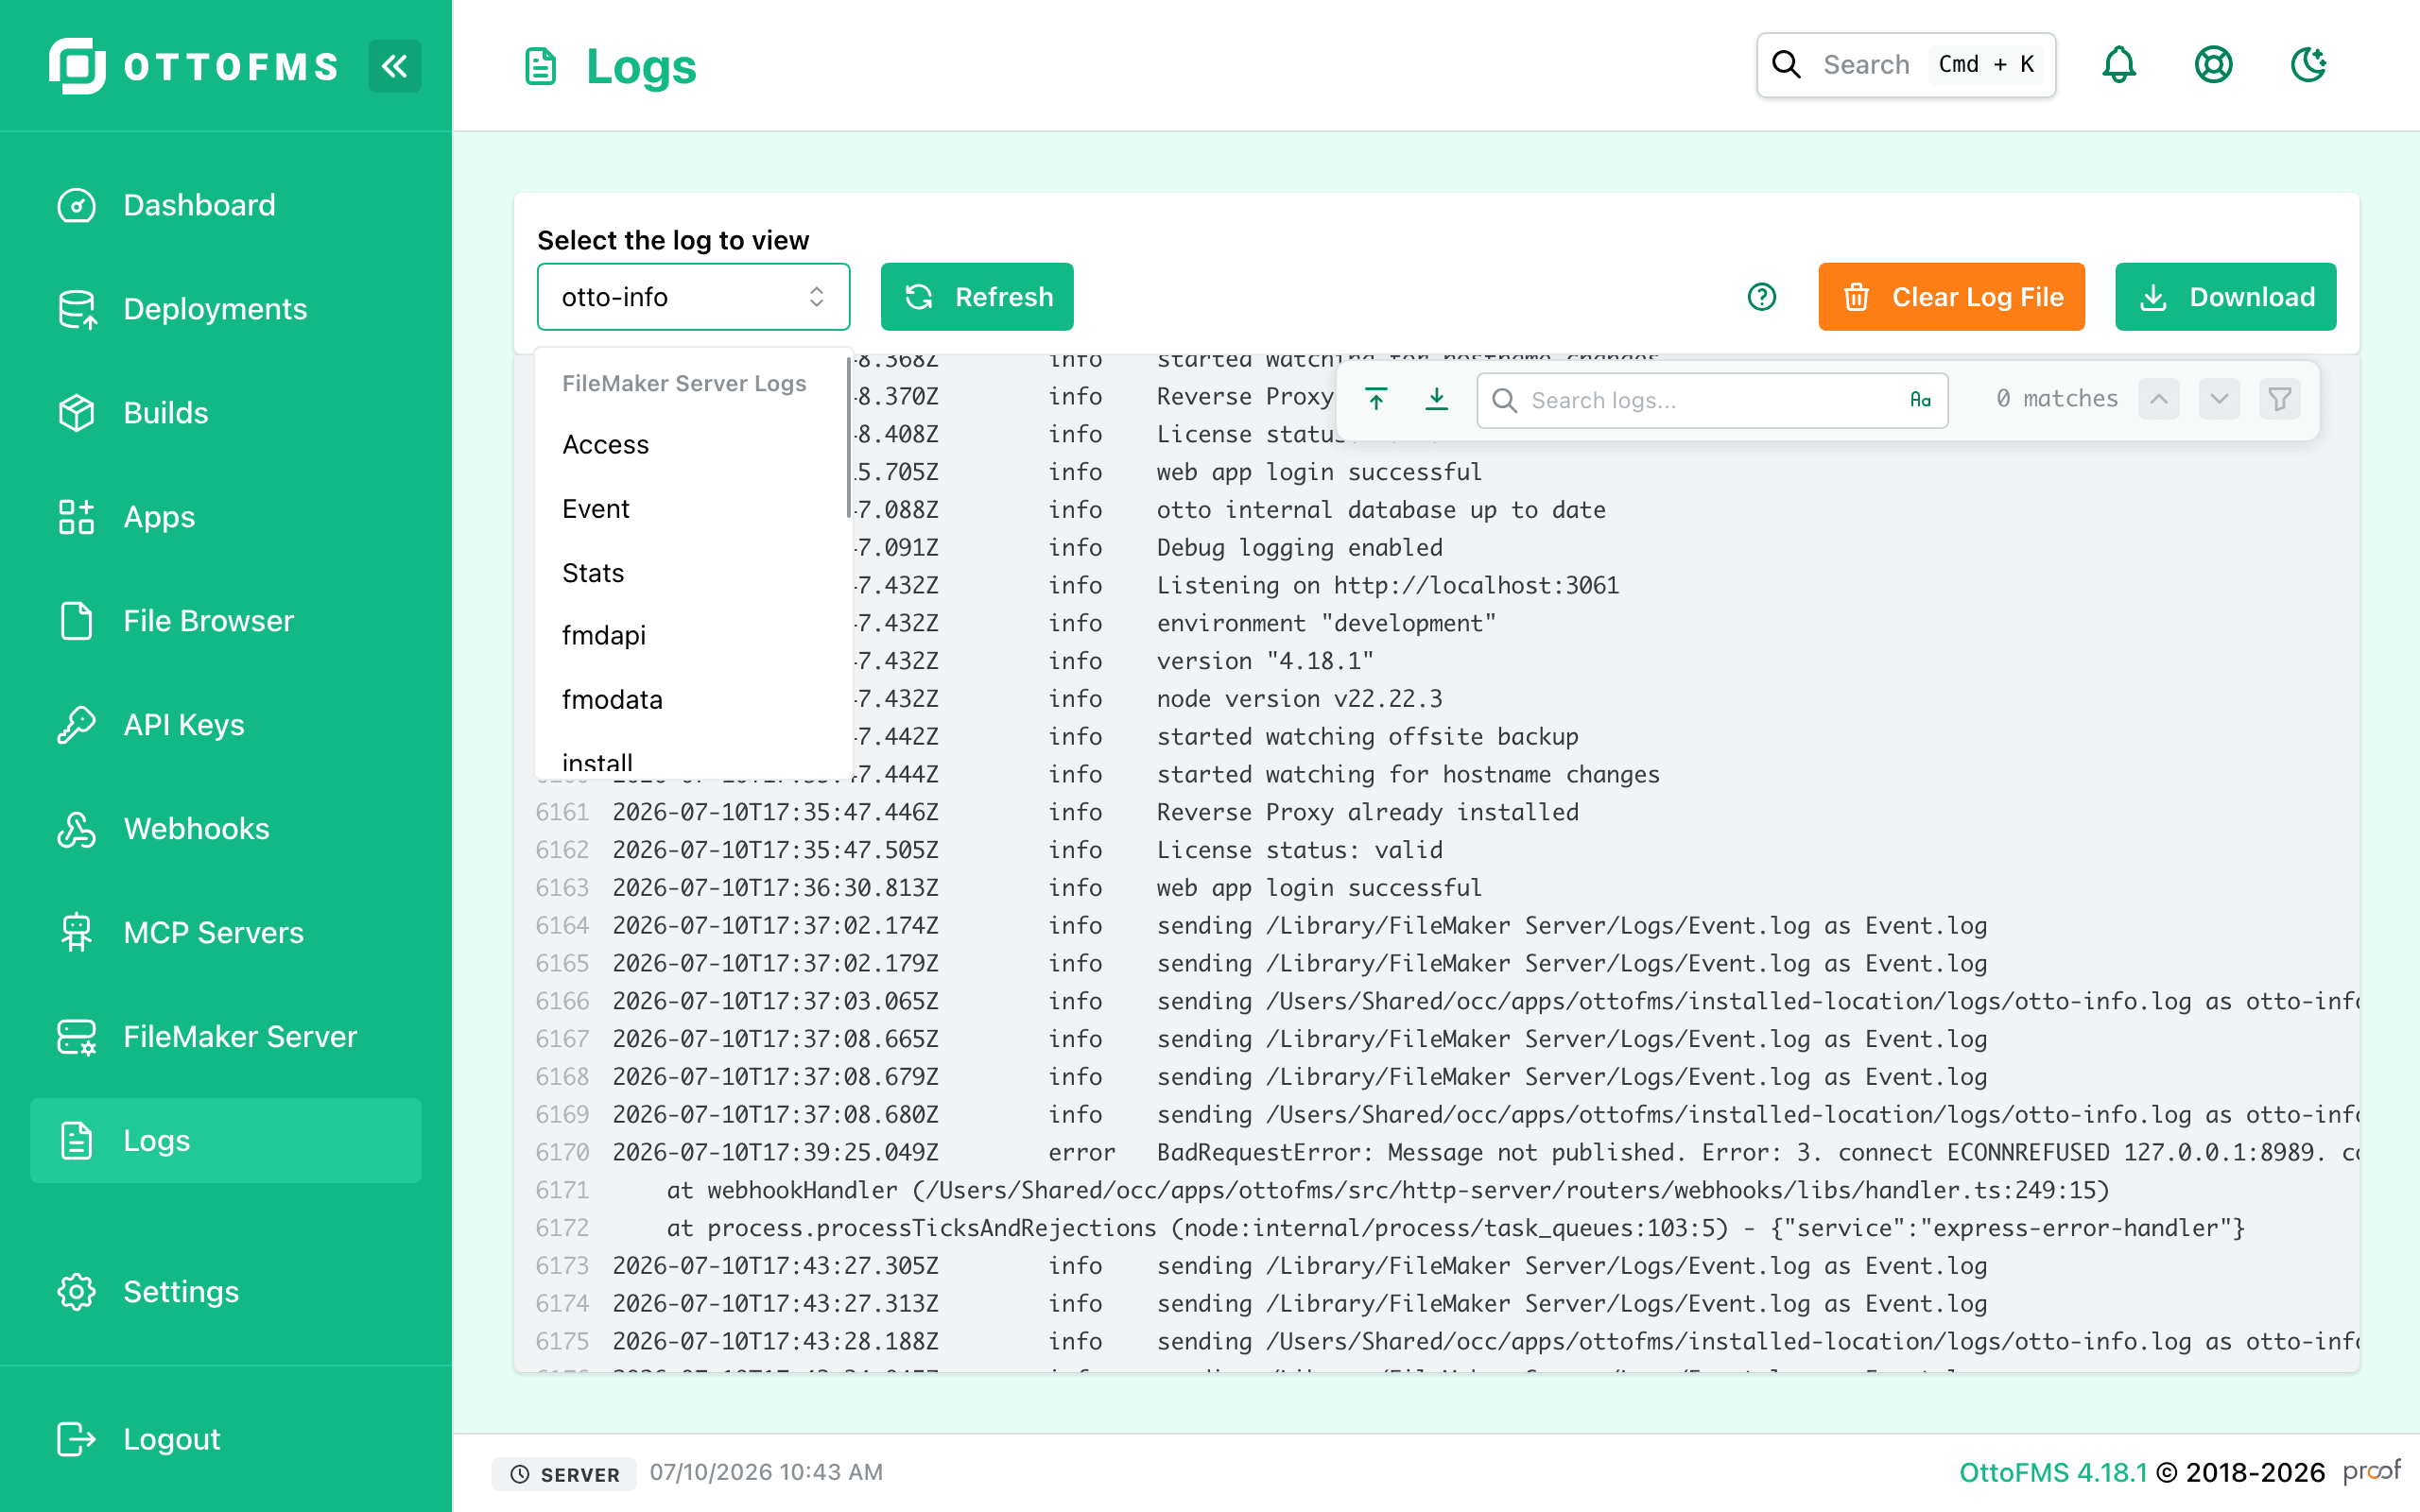
Task: Open Builds in sidebar
Action: click(226, 413)
